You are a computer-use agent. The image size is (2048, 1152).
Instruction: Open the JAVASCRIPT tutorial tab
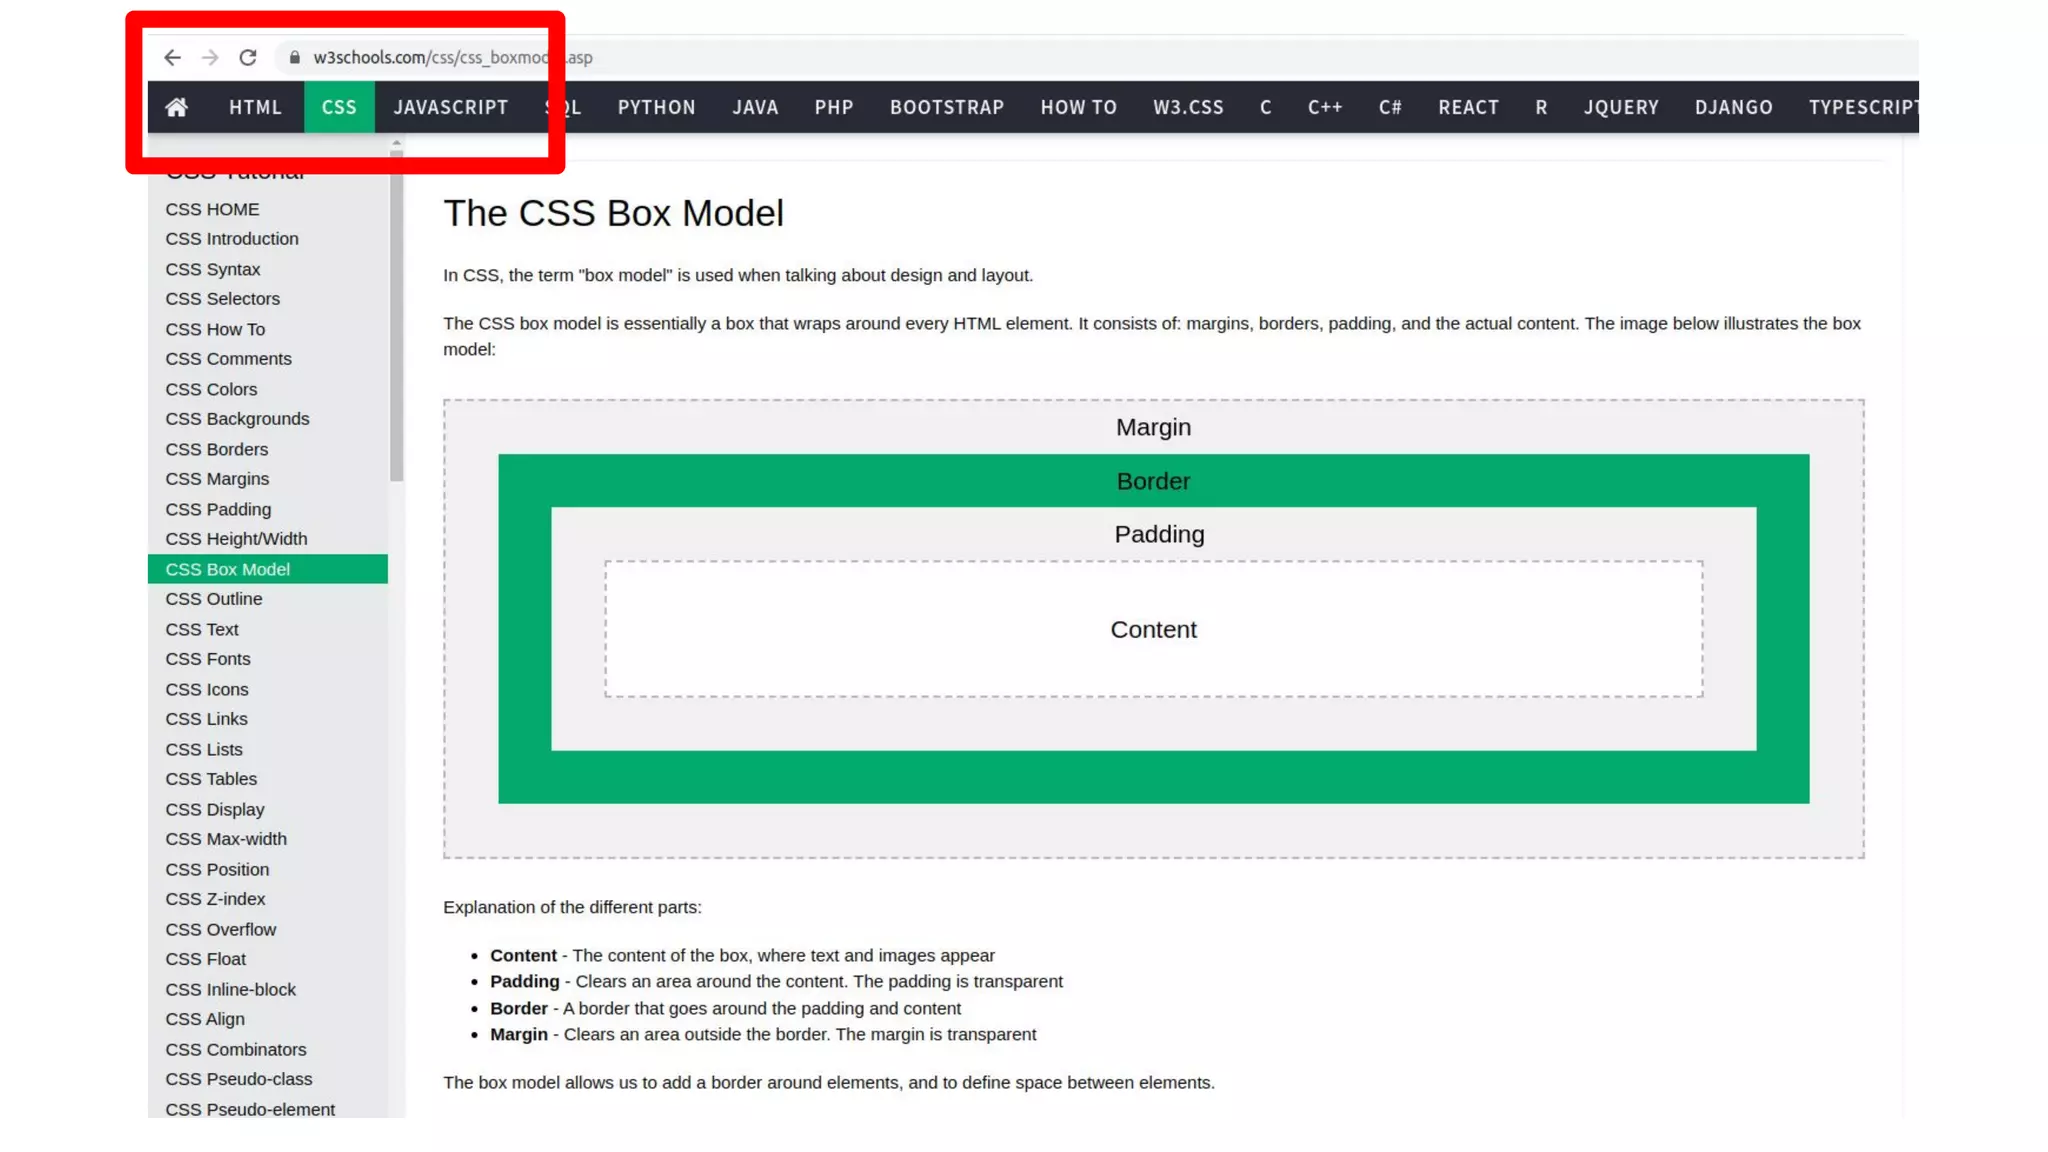451,107
